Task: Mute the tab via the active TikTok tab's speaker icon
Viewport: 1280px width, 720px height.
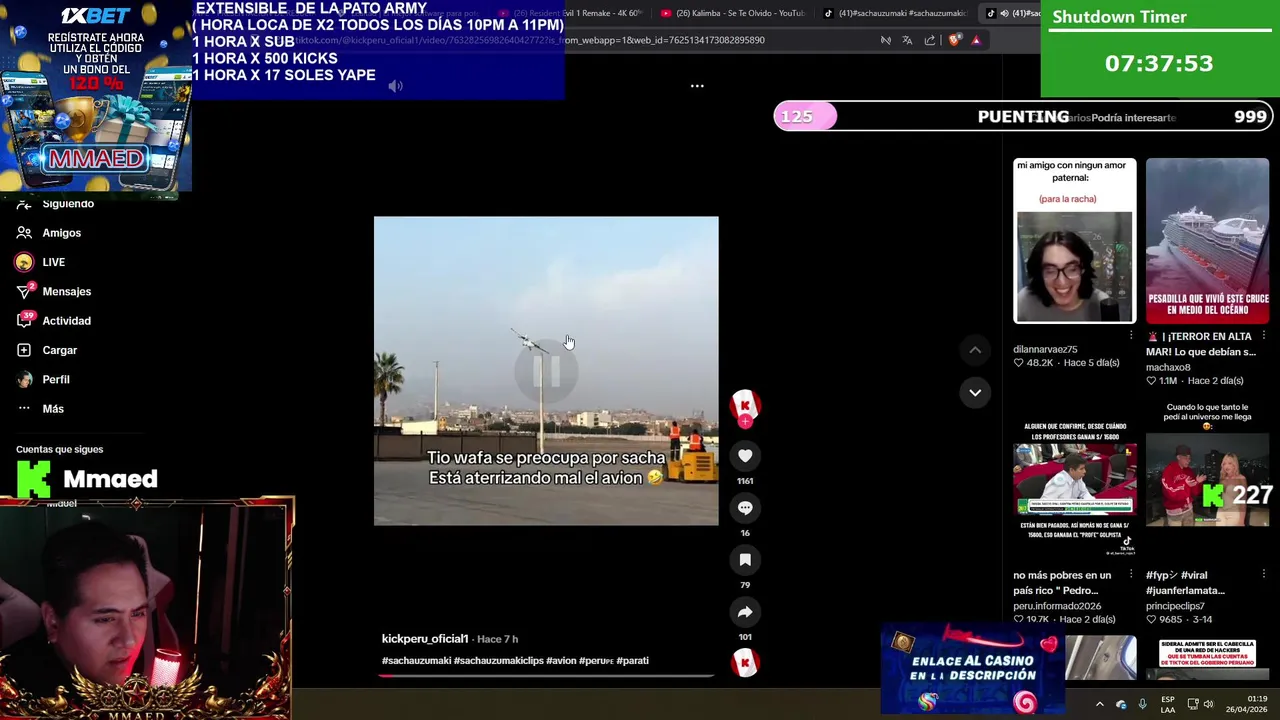Action: pyautogui.click(x=1004, y=13)
